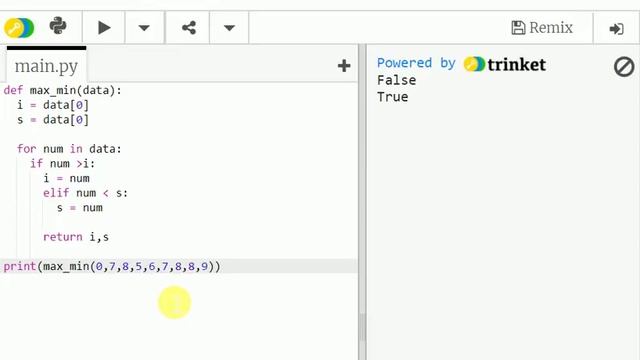The height and width of the screenshot is (360, 640).
Task: Click the line 'if num >i:'
Action: tap(62, 164)
